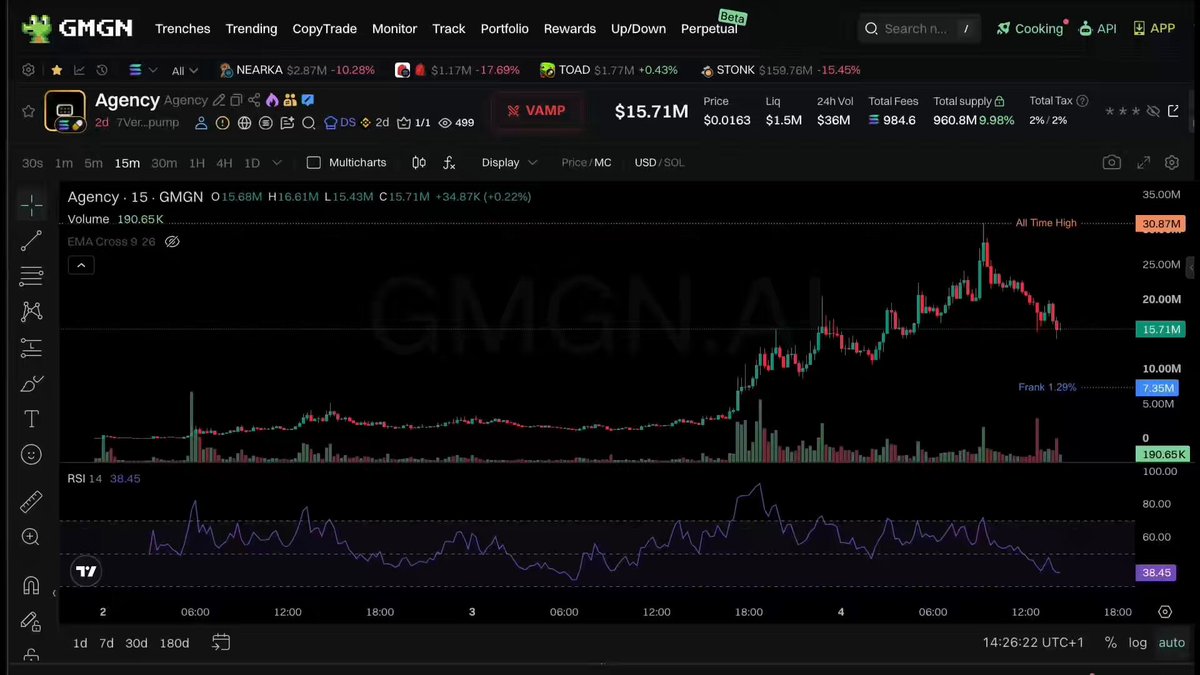Expand more timeframes after 1D
The width and height of the screenshot is (1200, 675).
pos(277,162)
